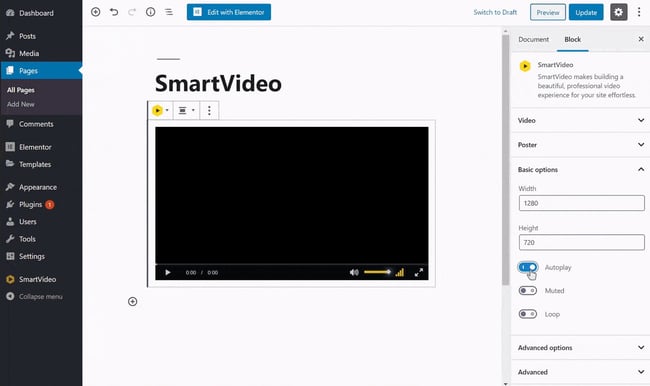Close the block settings sidebar

[641, 39]
